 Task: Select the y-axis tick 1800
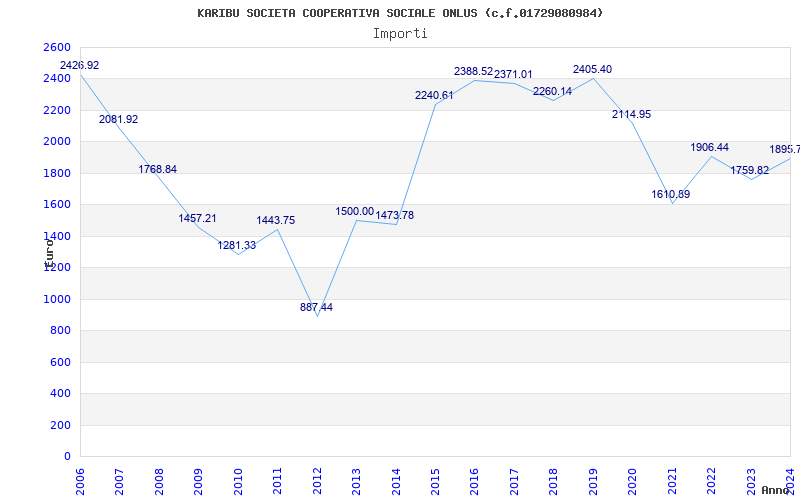pyautogui.click(x=58, y=173)
